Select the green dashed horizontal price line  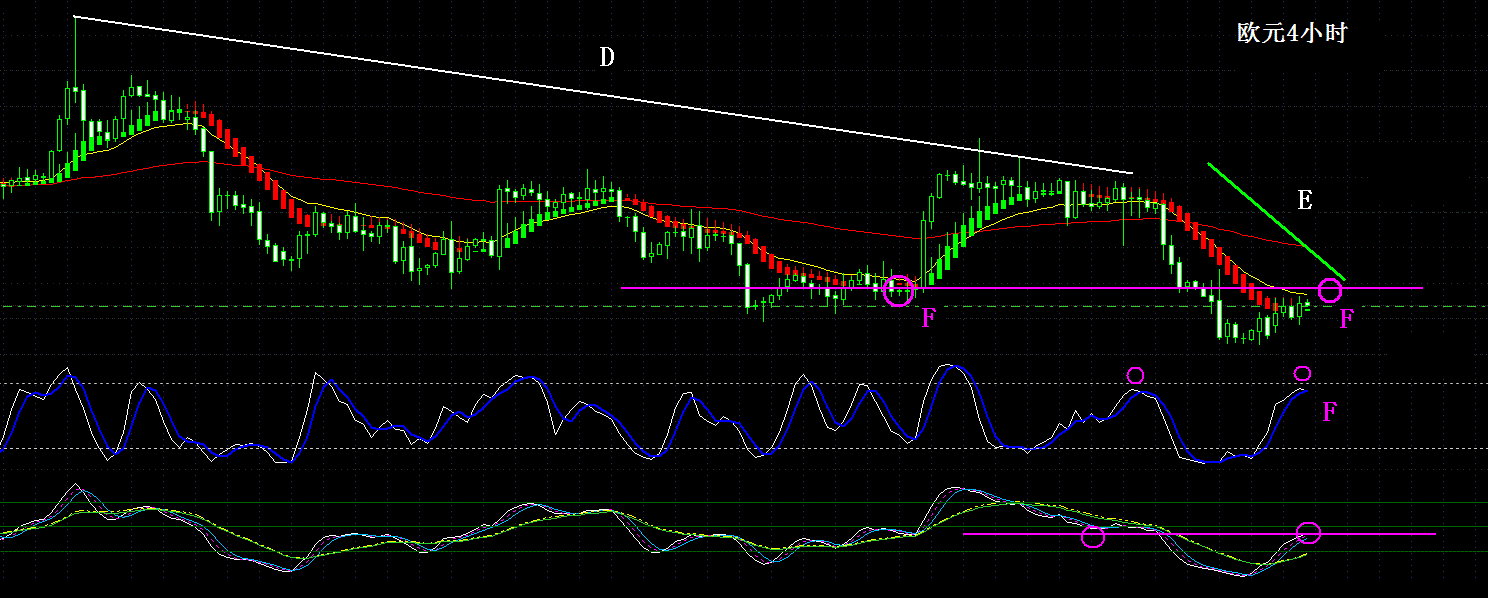(x=744, y=306)
